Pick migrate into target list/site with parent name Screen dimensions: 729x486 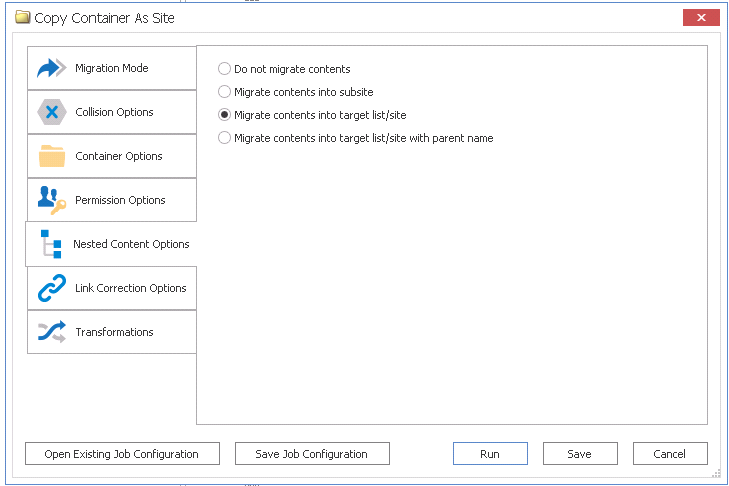224,138
